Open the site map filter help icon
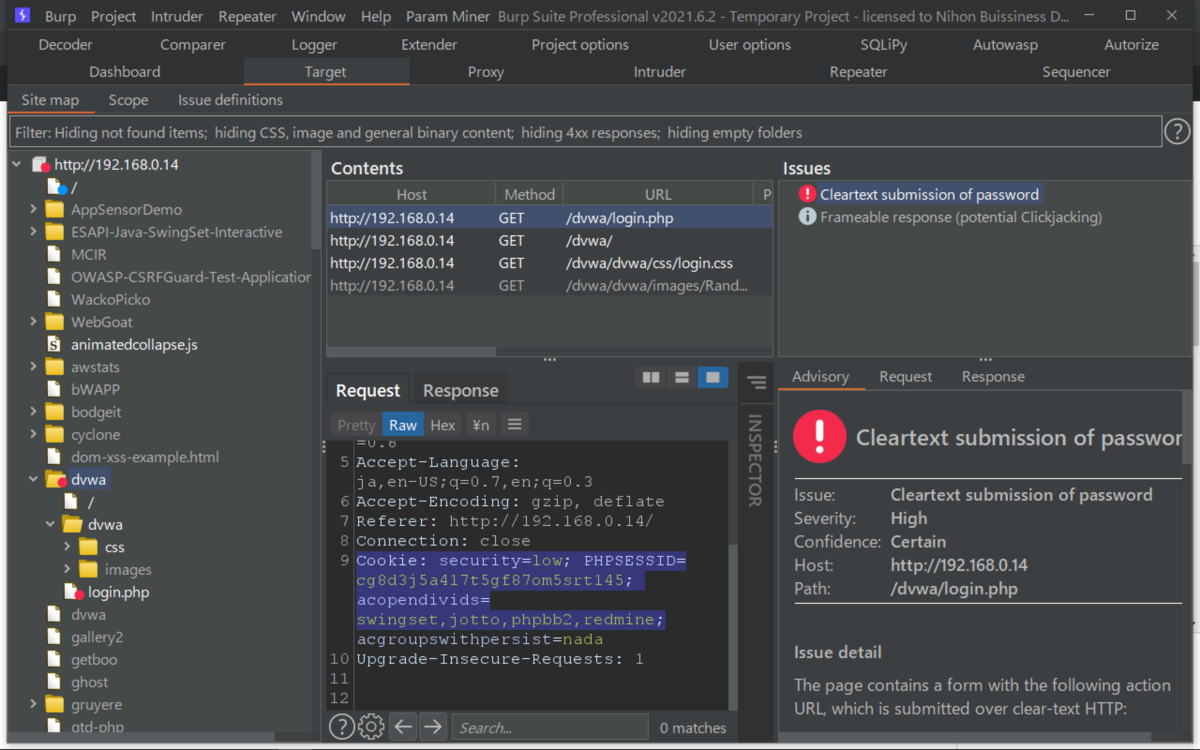 (1177, 131)
